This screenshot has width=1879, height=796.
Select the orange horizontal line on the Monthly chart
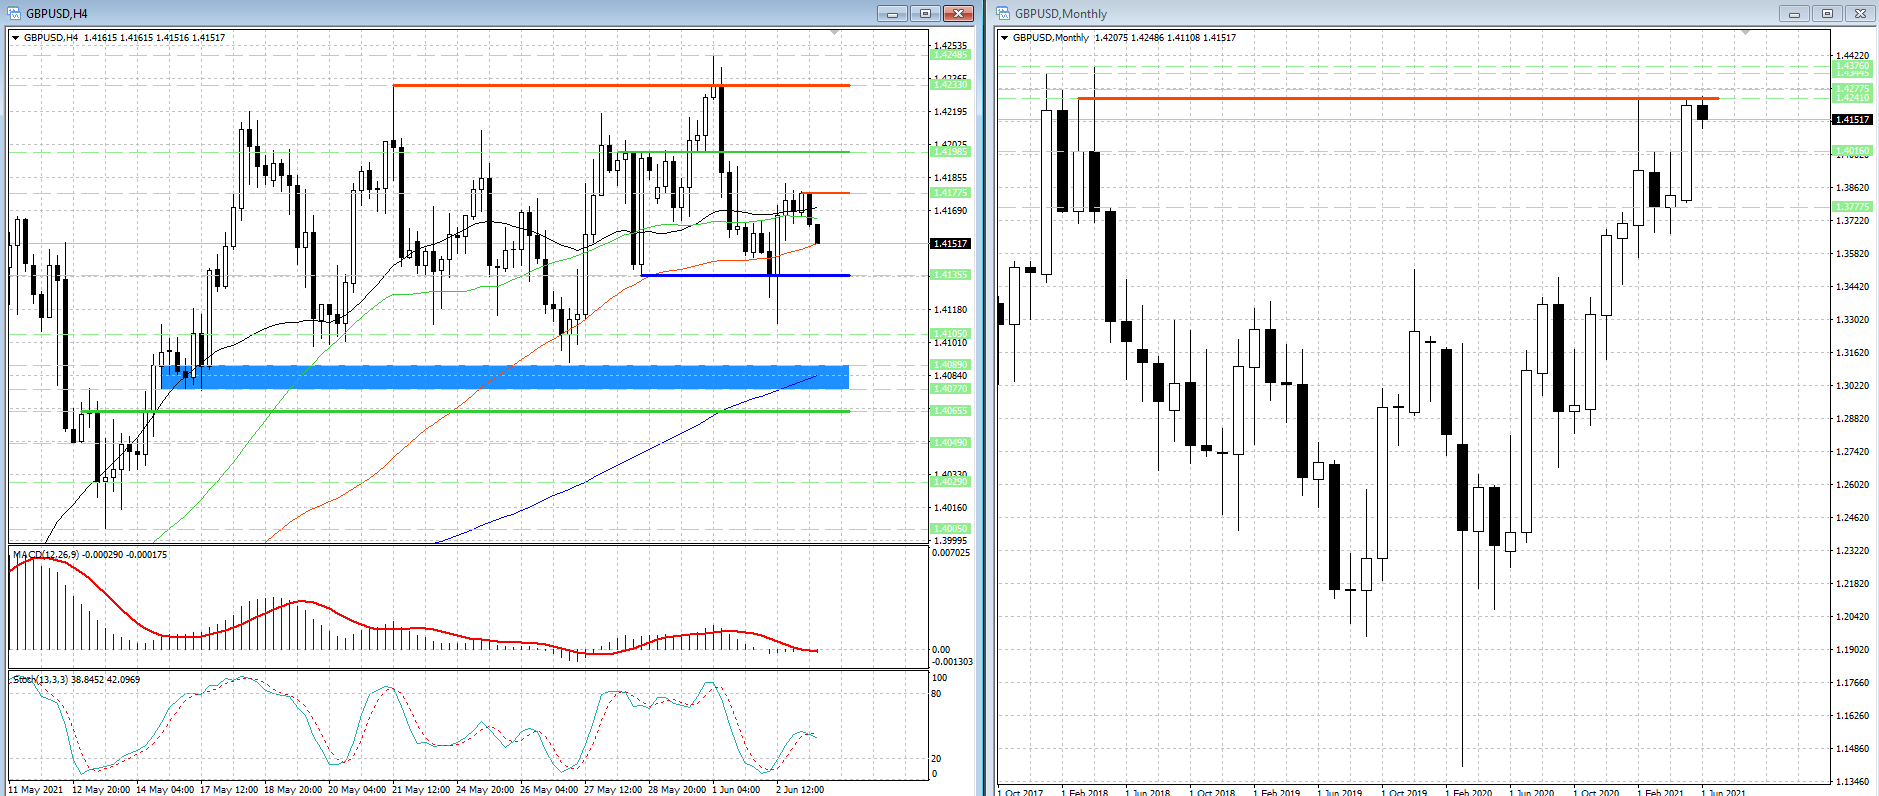tap(1398, 98)
